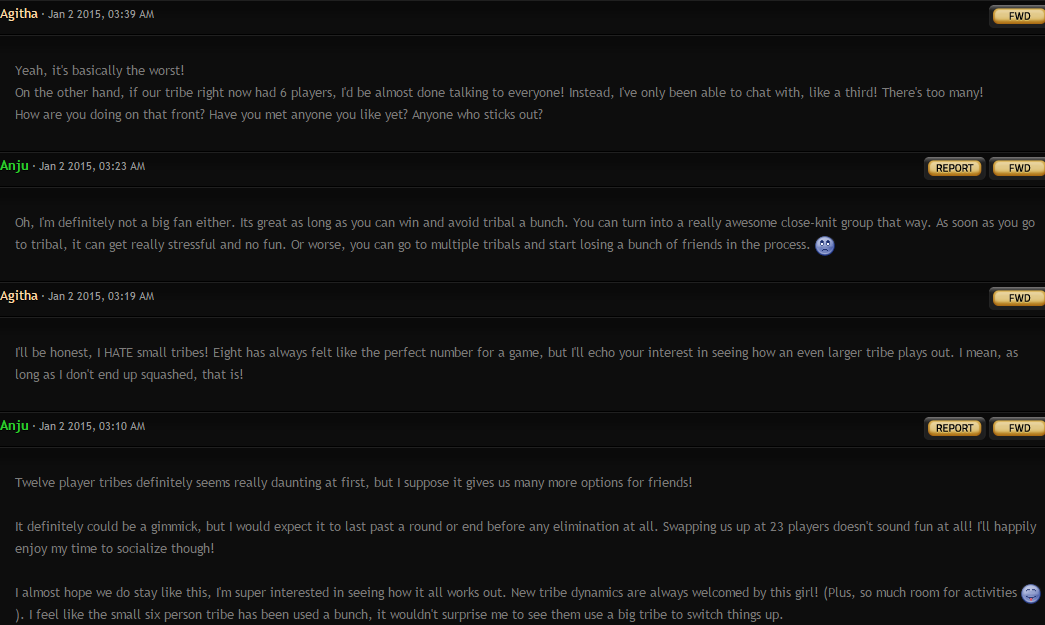Image resolution: width=1045 pixels, height=625 pixels.
Task: Click the 'It definitely could be a gimmick' paragraph
Action: pos(526,537)
